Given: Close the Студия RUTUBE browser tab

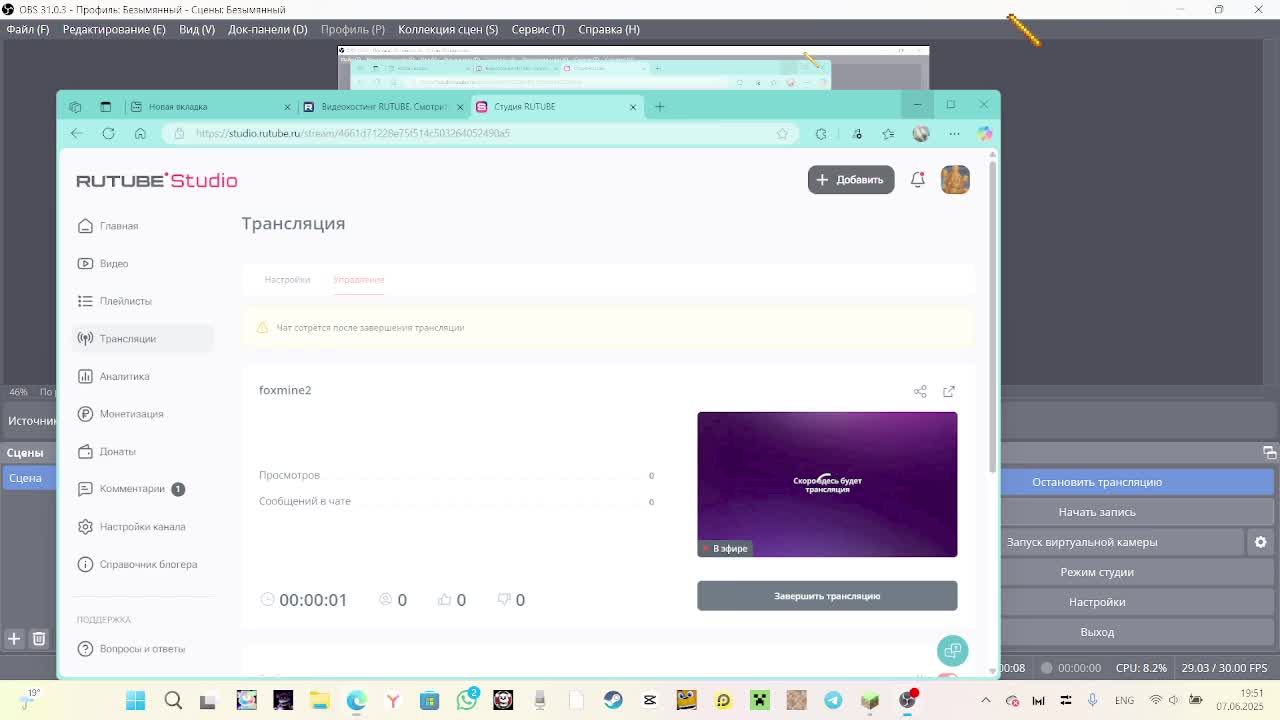Looking at the screenshot, I should coord(633,107).
